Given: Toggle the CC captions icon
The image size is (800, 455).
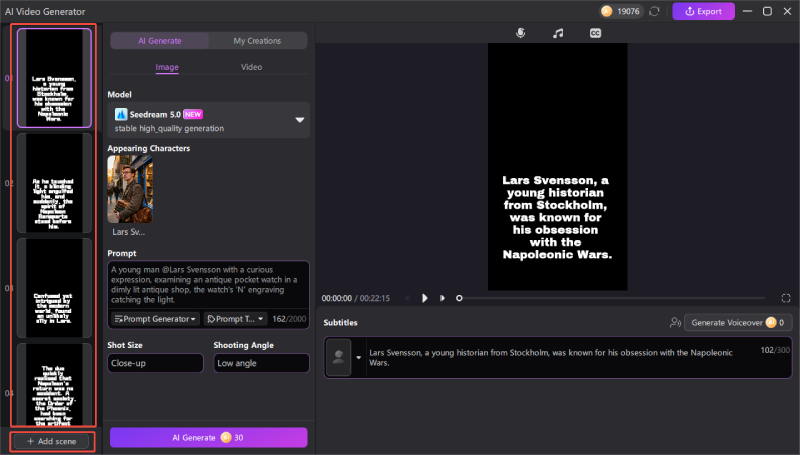Looking at the screenshot, I should [x=595, y=33].
